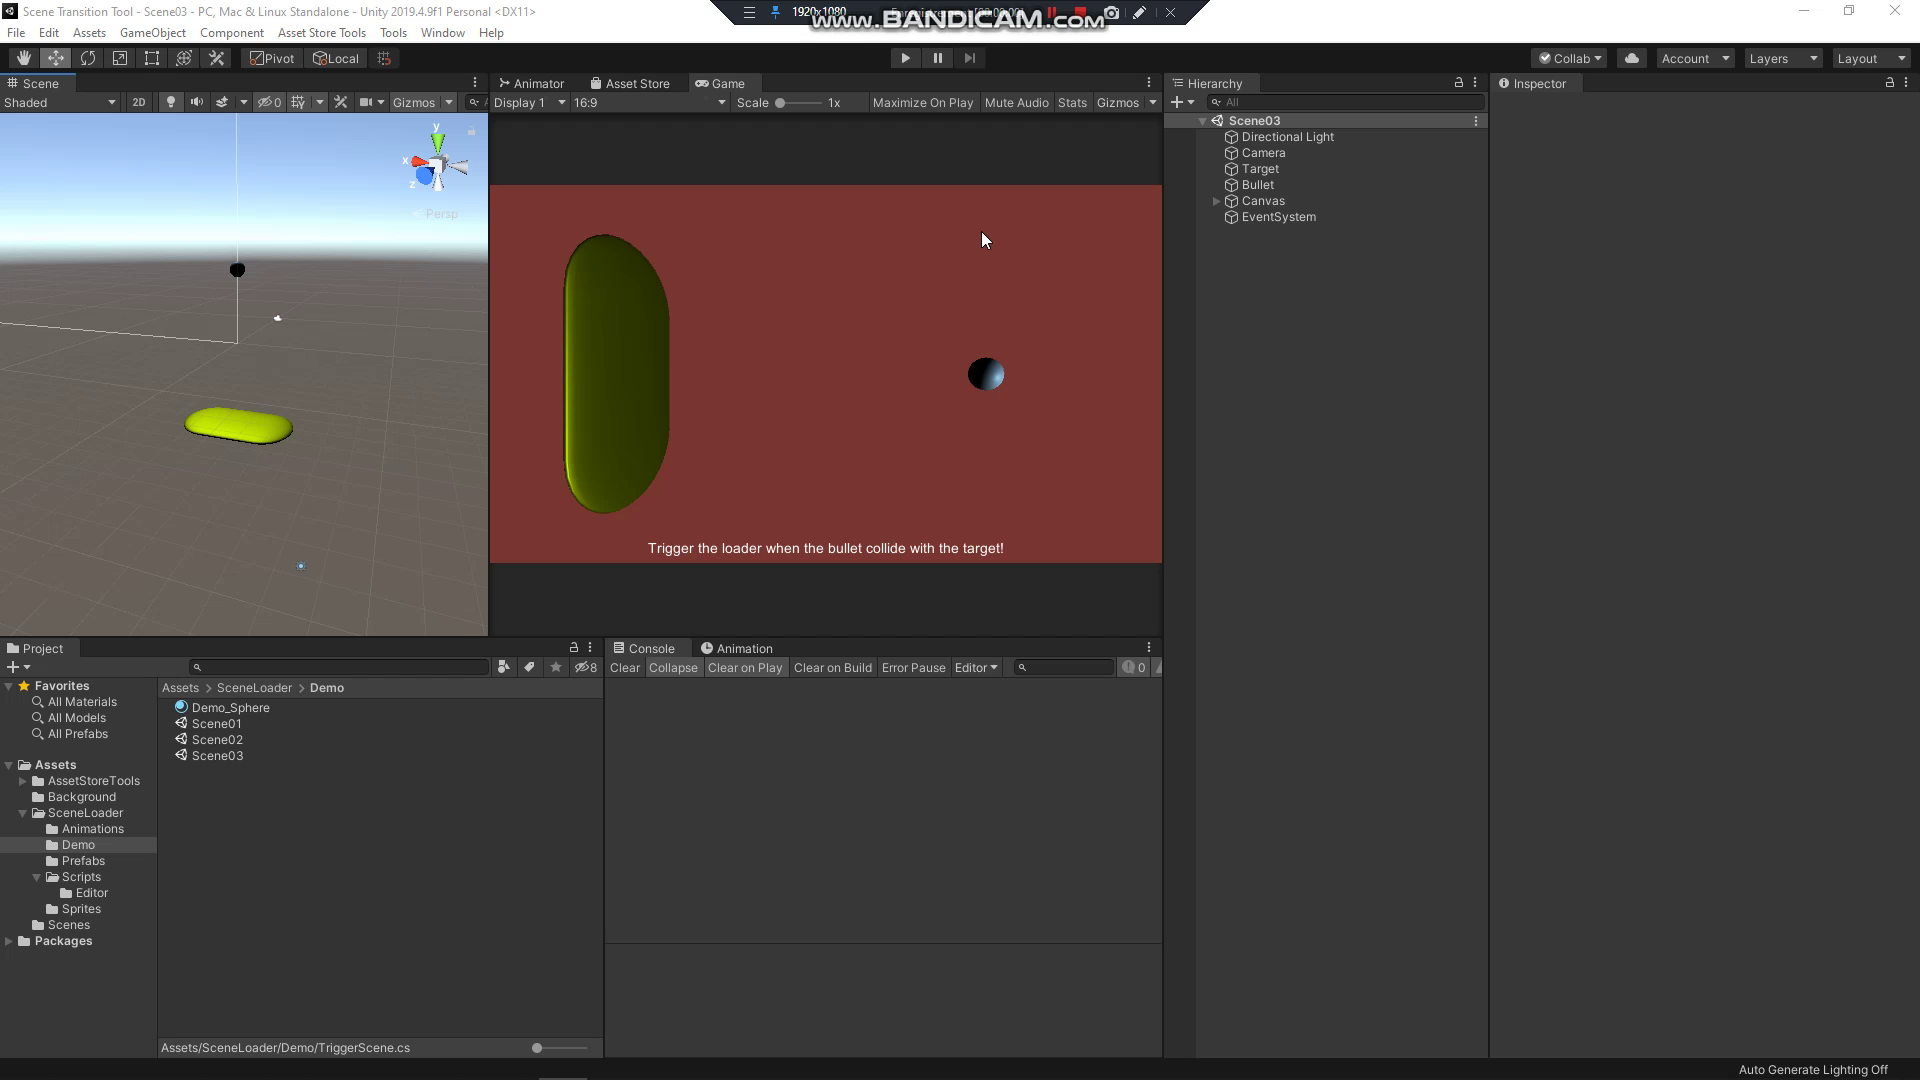Toggle scene audio speaker icon
The height and width of the screenshot is (1080, 1920).
pos(197,102)
